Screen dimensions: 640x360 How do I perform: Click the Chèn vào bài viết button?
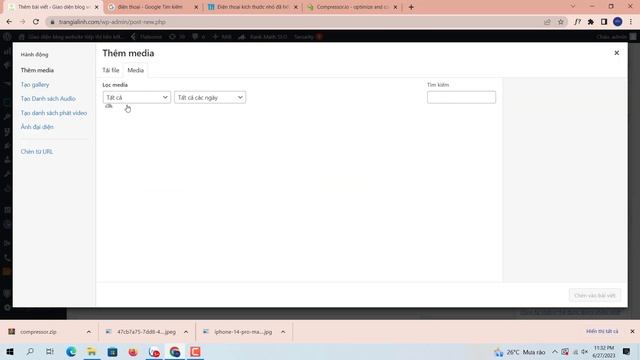595,295
